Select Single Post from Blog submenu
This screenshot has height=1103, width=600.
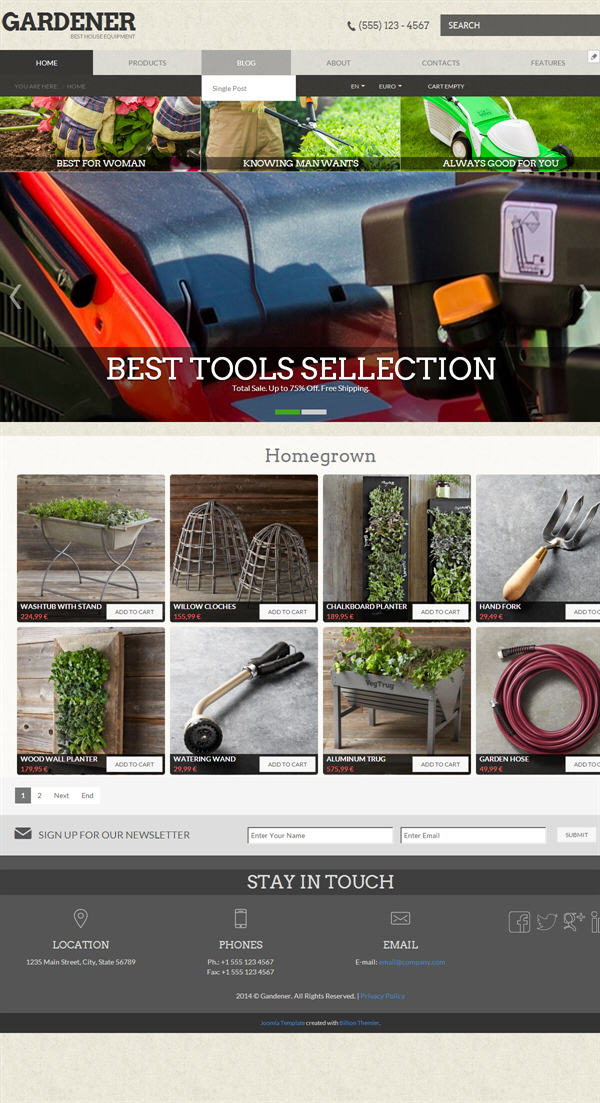tap(229, 89)
